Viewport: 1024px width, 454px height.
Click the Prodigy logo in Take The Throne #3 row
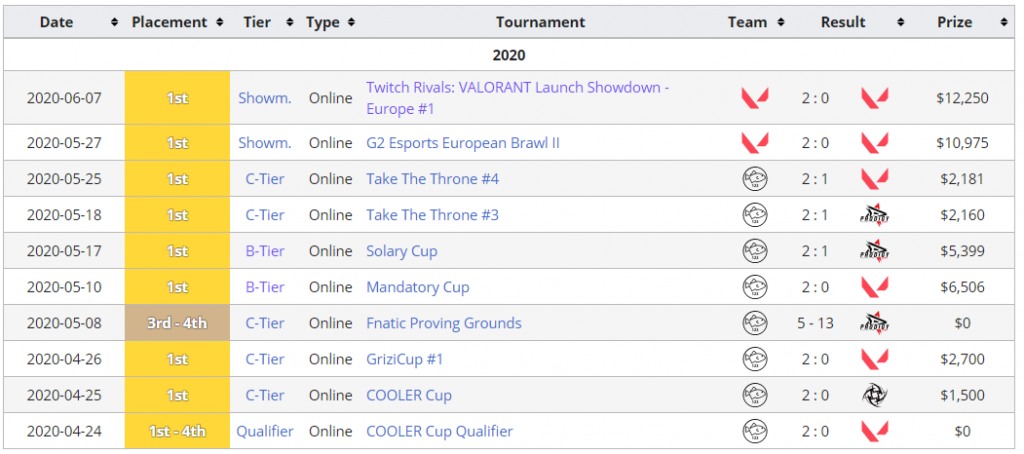pyautogui.click(x=874, y=215)
